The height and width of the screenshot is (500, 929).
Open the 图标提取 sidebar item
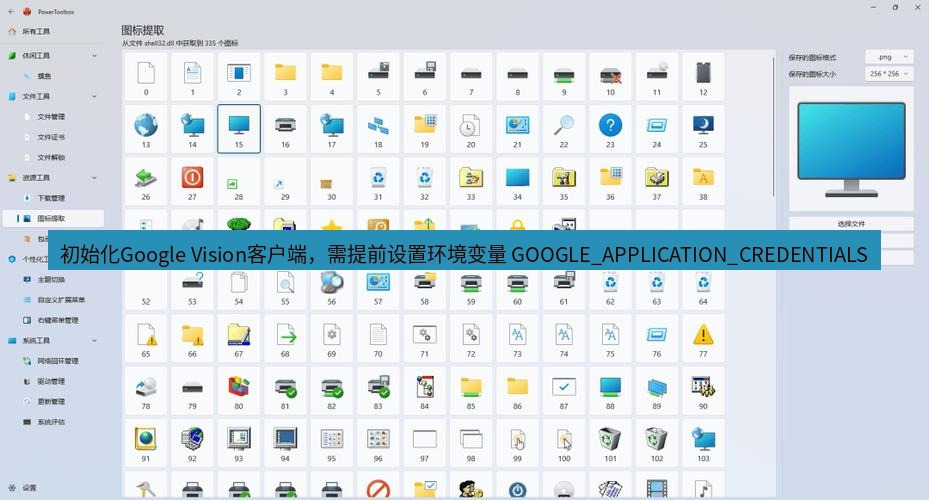pyautogui.click(x=52, y=219)
